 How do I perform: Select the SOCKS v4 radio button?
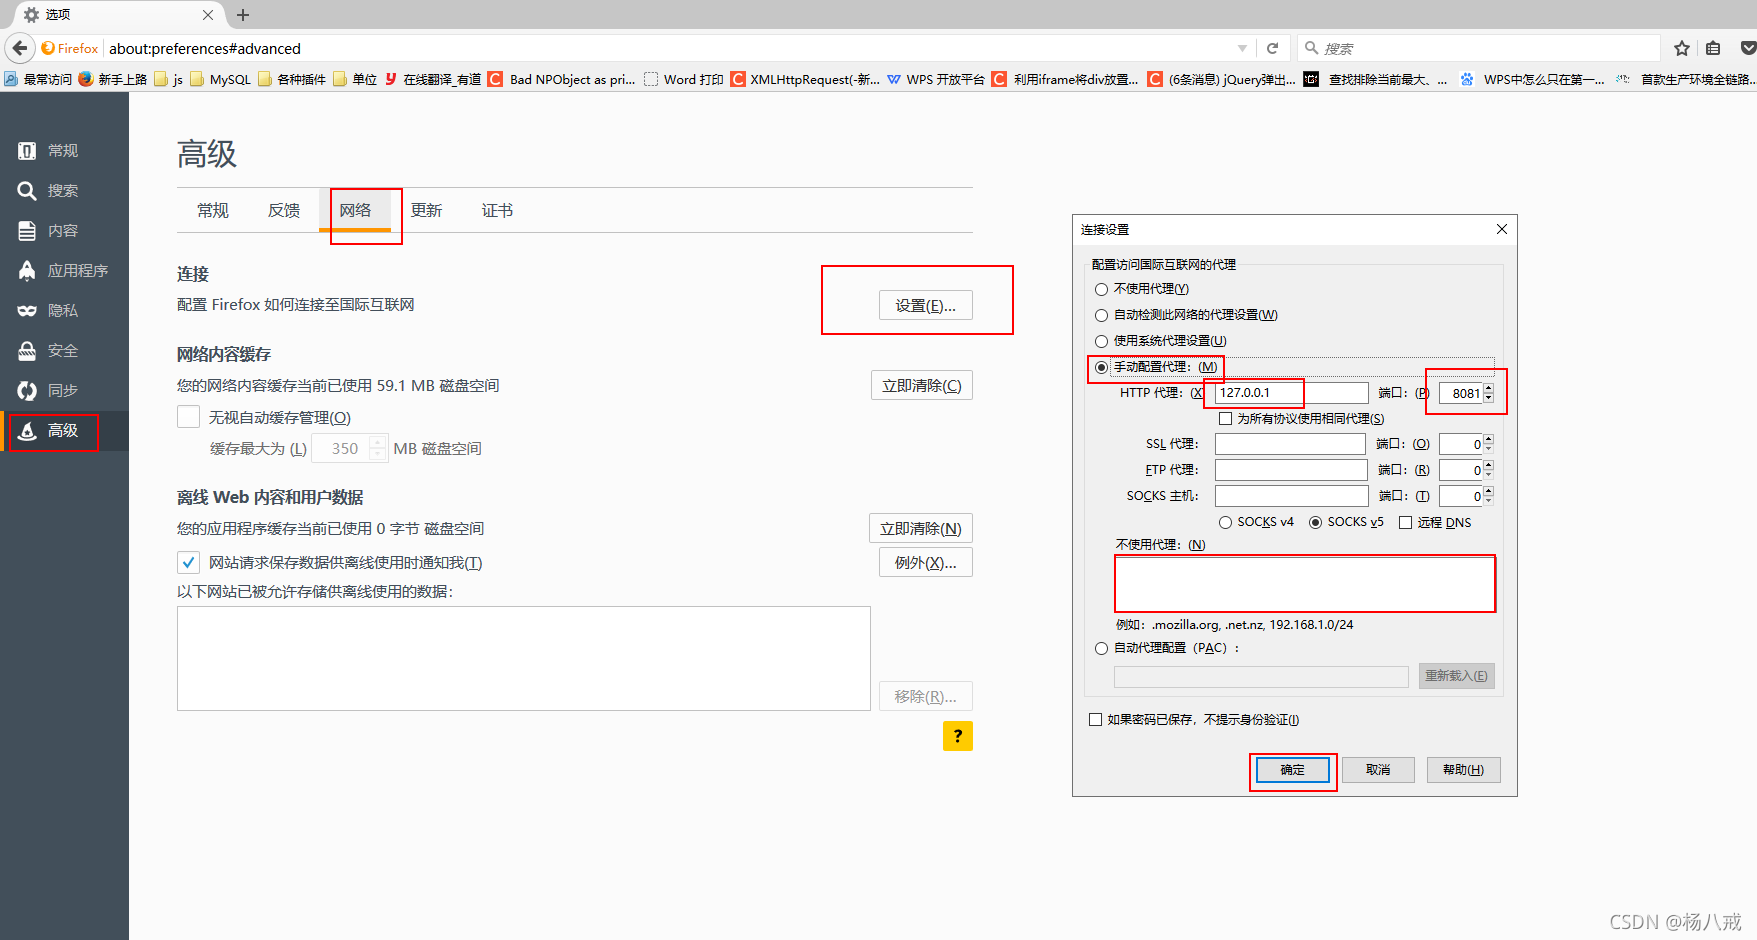pos(1225,521)
